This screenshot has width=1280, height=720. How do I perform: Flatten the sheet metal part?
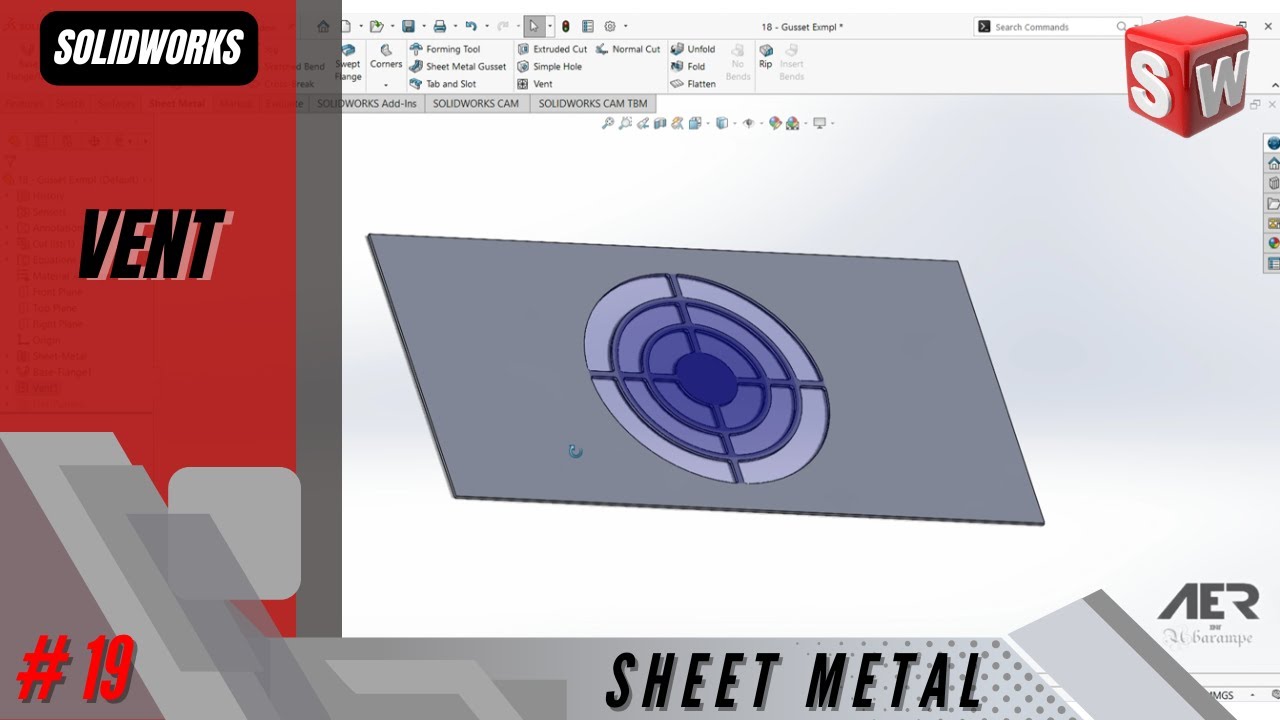[x=693, y=84]
